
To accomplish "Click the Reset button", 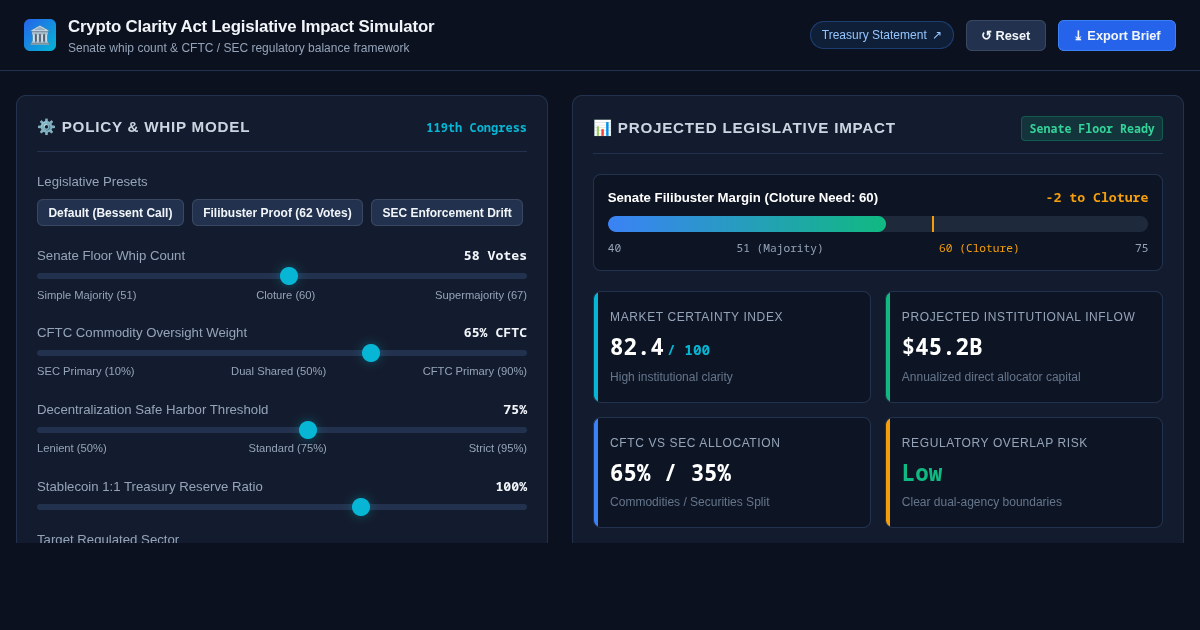I will pyautogui.click(x=1006, y=35).
